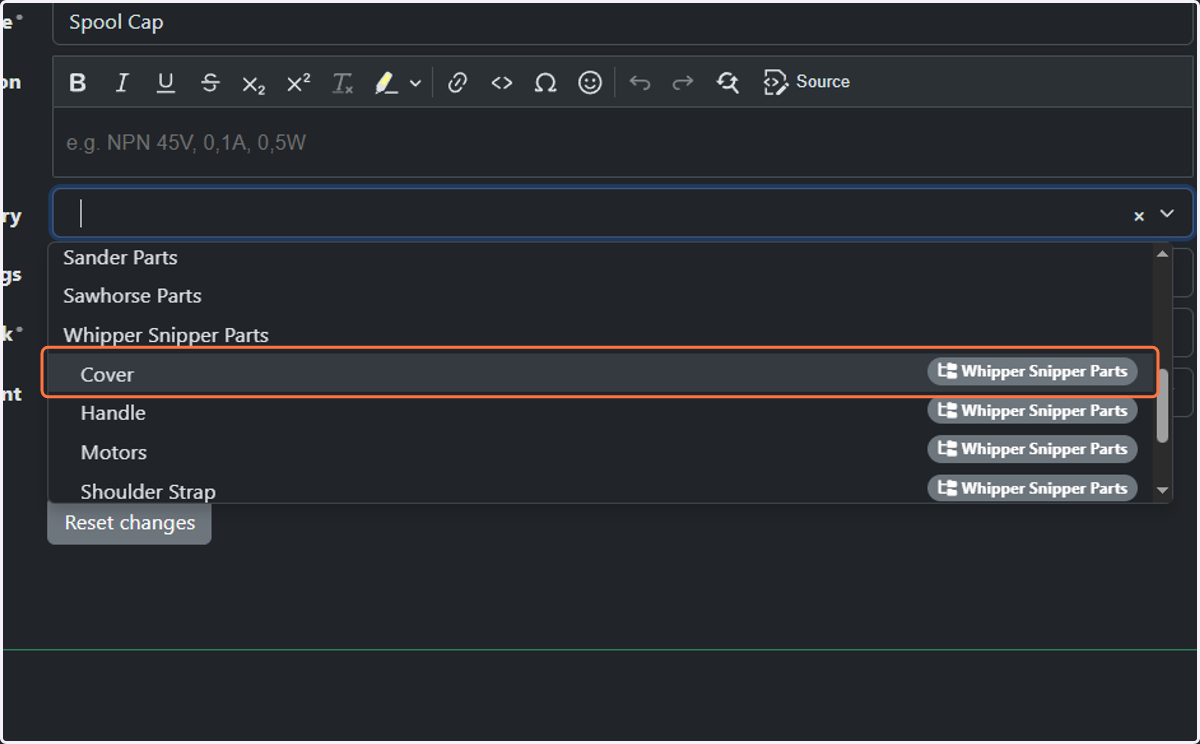This screenshot has height=744, width=1200.
Task: Choose the Motors subcategory option
Action: [x=600, y=452]
